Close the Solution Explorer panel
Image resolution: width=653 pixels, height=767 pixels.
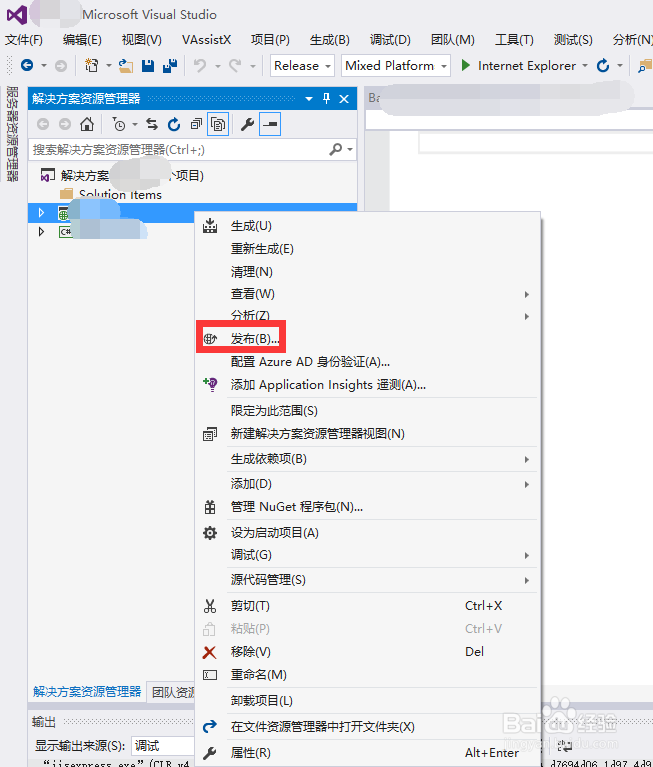(344, 99)
